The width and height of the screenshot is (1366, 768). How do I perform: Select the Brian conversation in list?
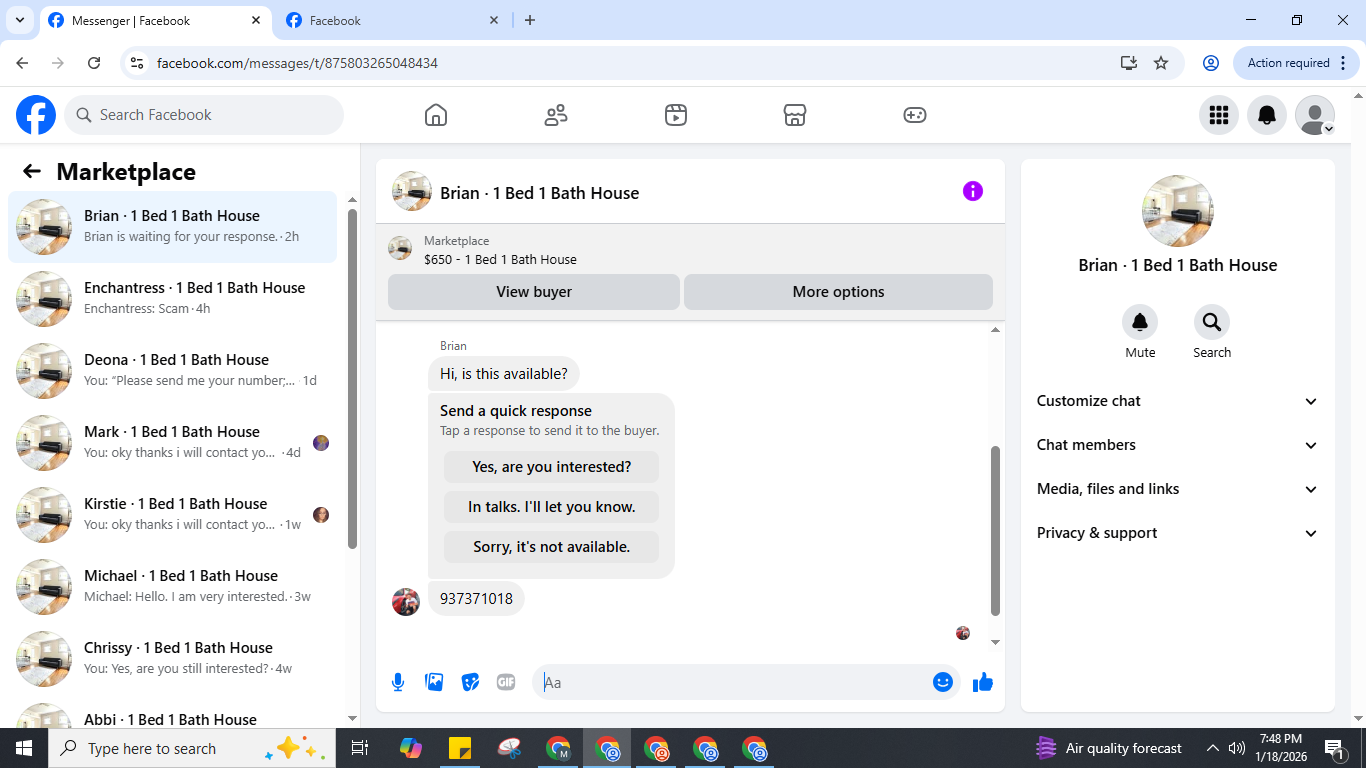click(173, 227)
